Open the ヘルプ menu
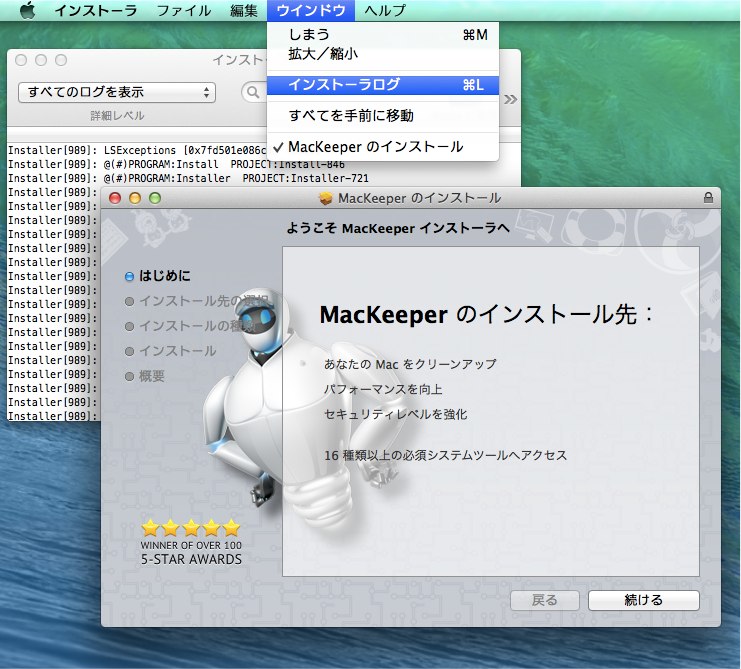The height and width of the screenshot is (669, 741). click(x=385, y=10)
